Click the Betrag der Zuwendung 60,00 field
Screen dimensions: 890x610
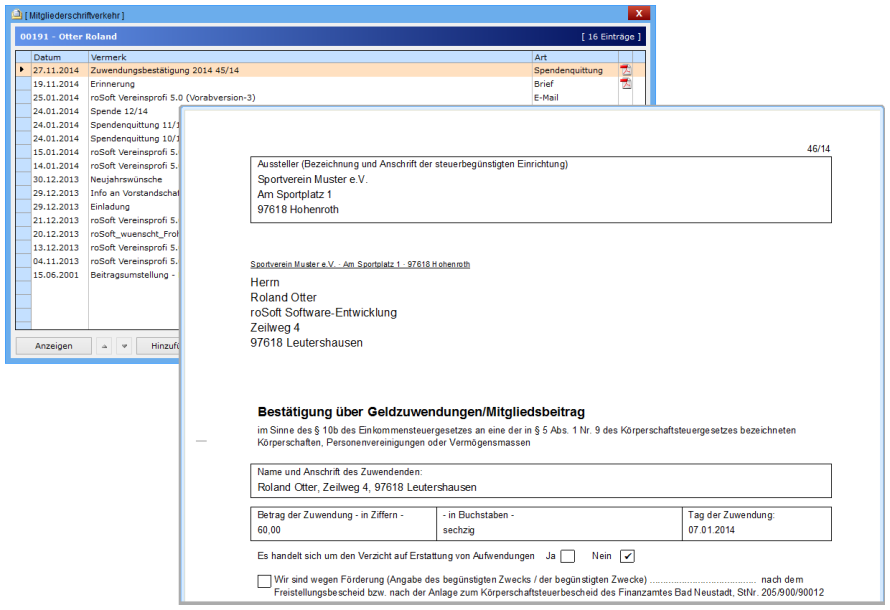coord(342,529)
